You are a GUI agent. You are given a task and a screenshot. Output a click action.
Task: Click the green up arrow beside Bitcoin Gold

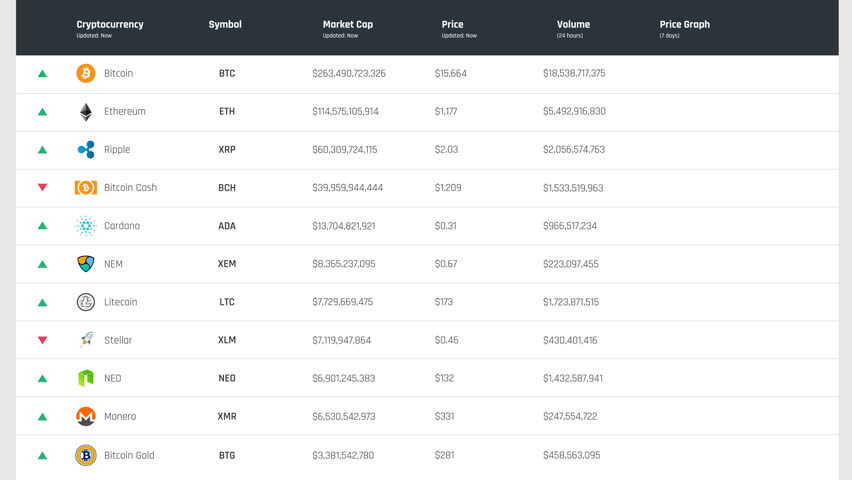tap(42, 456)
